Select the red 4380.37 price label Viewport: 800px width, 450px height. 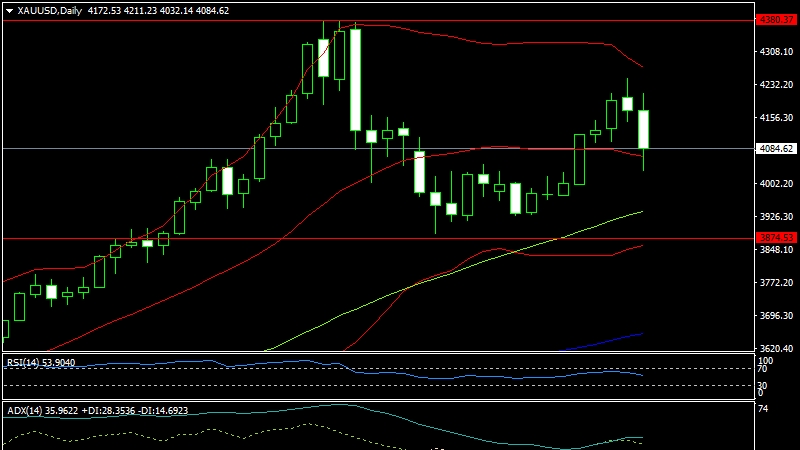(x=776, y=20)
